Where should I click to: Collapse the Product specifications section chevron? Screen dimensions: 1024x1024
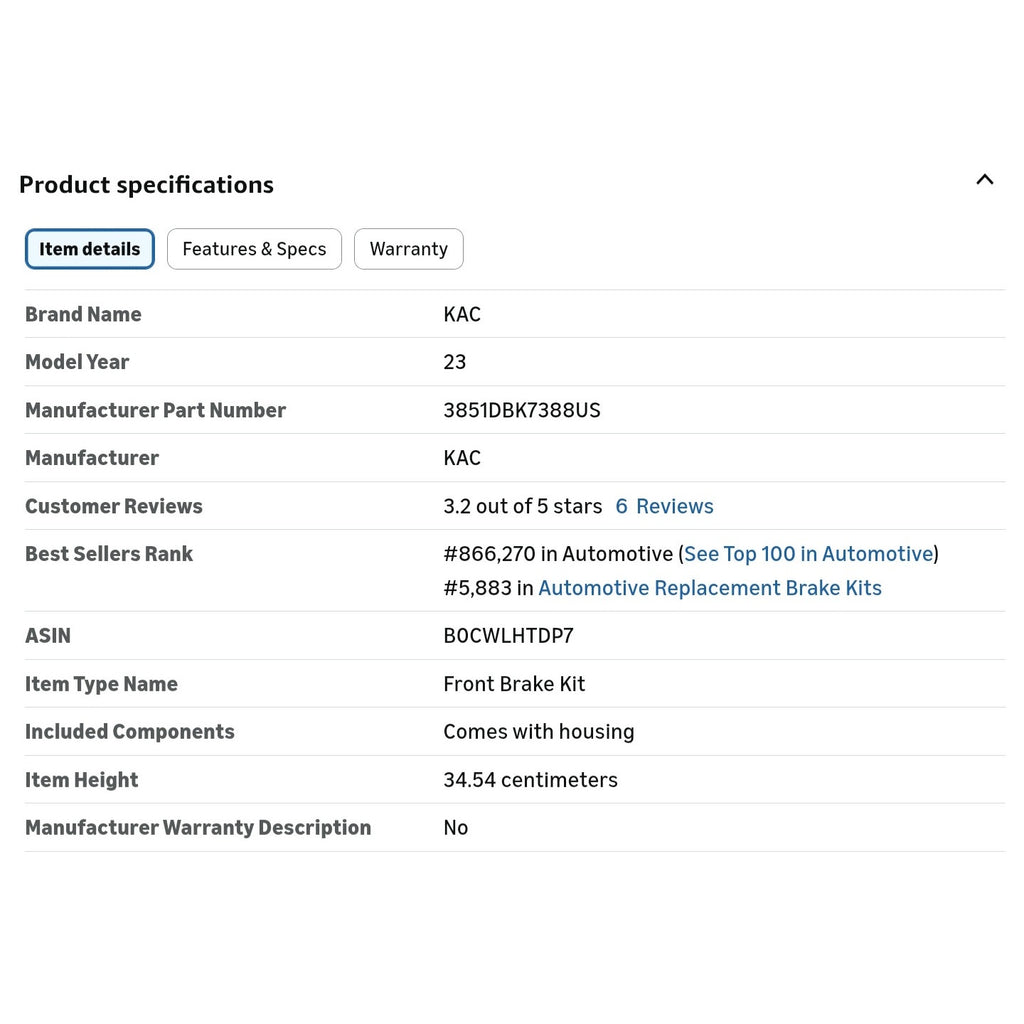coord(984,180)
